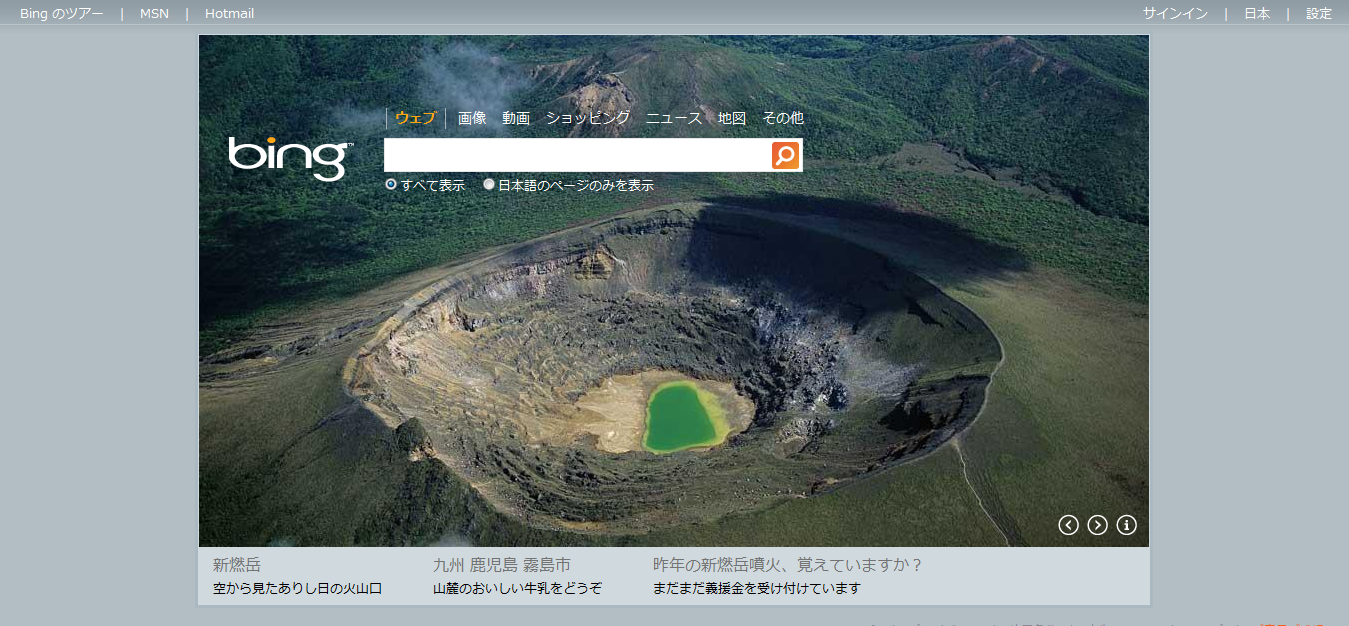The height and width of the screenshot is (626, 1349).
Task: Select 日本語のページのみを表示 radio option
Action: pyautogui.click(x=489, y=184)
